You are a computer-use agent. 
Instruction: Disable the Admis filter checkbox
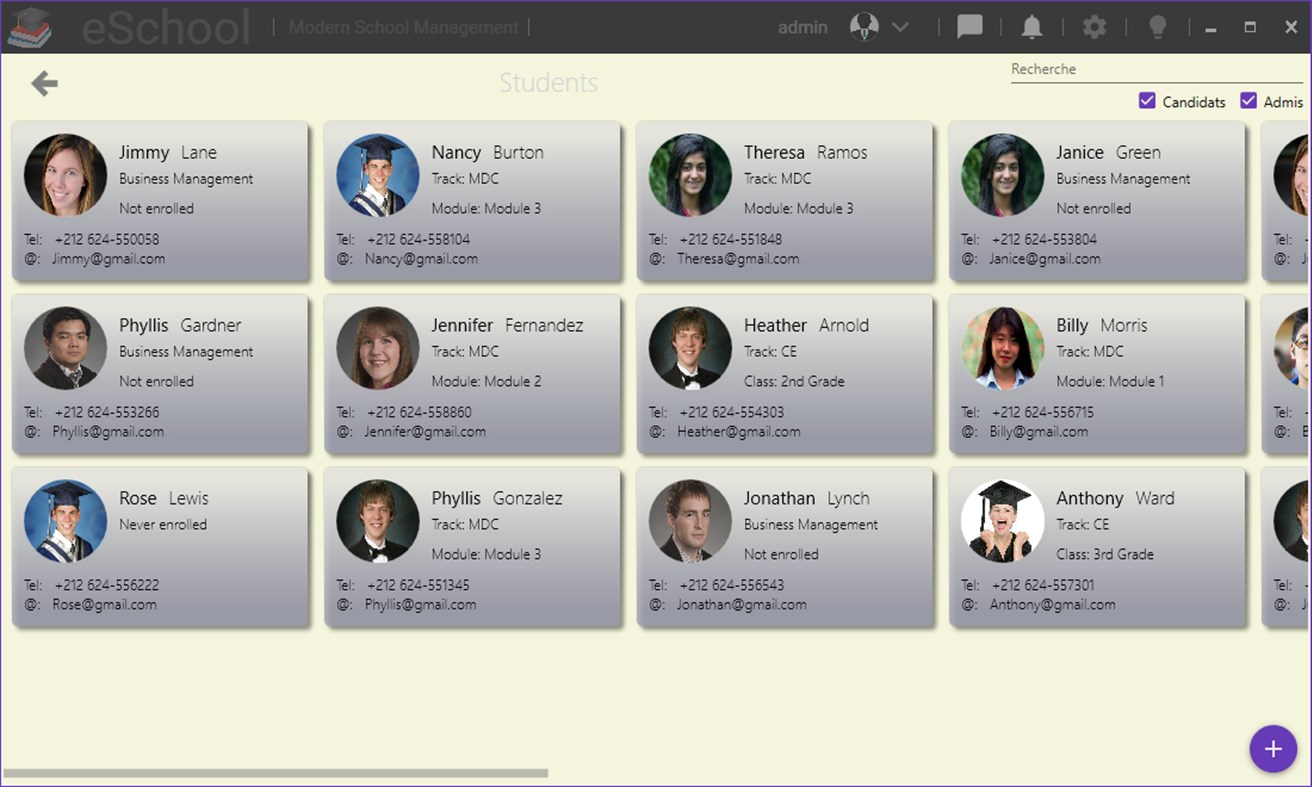click(x=1248, y=101)
